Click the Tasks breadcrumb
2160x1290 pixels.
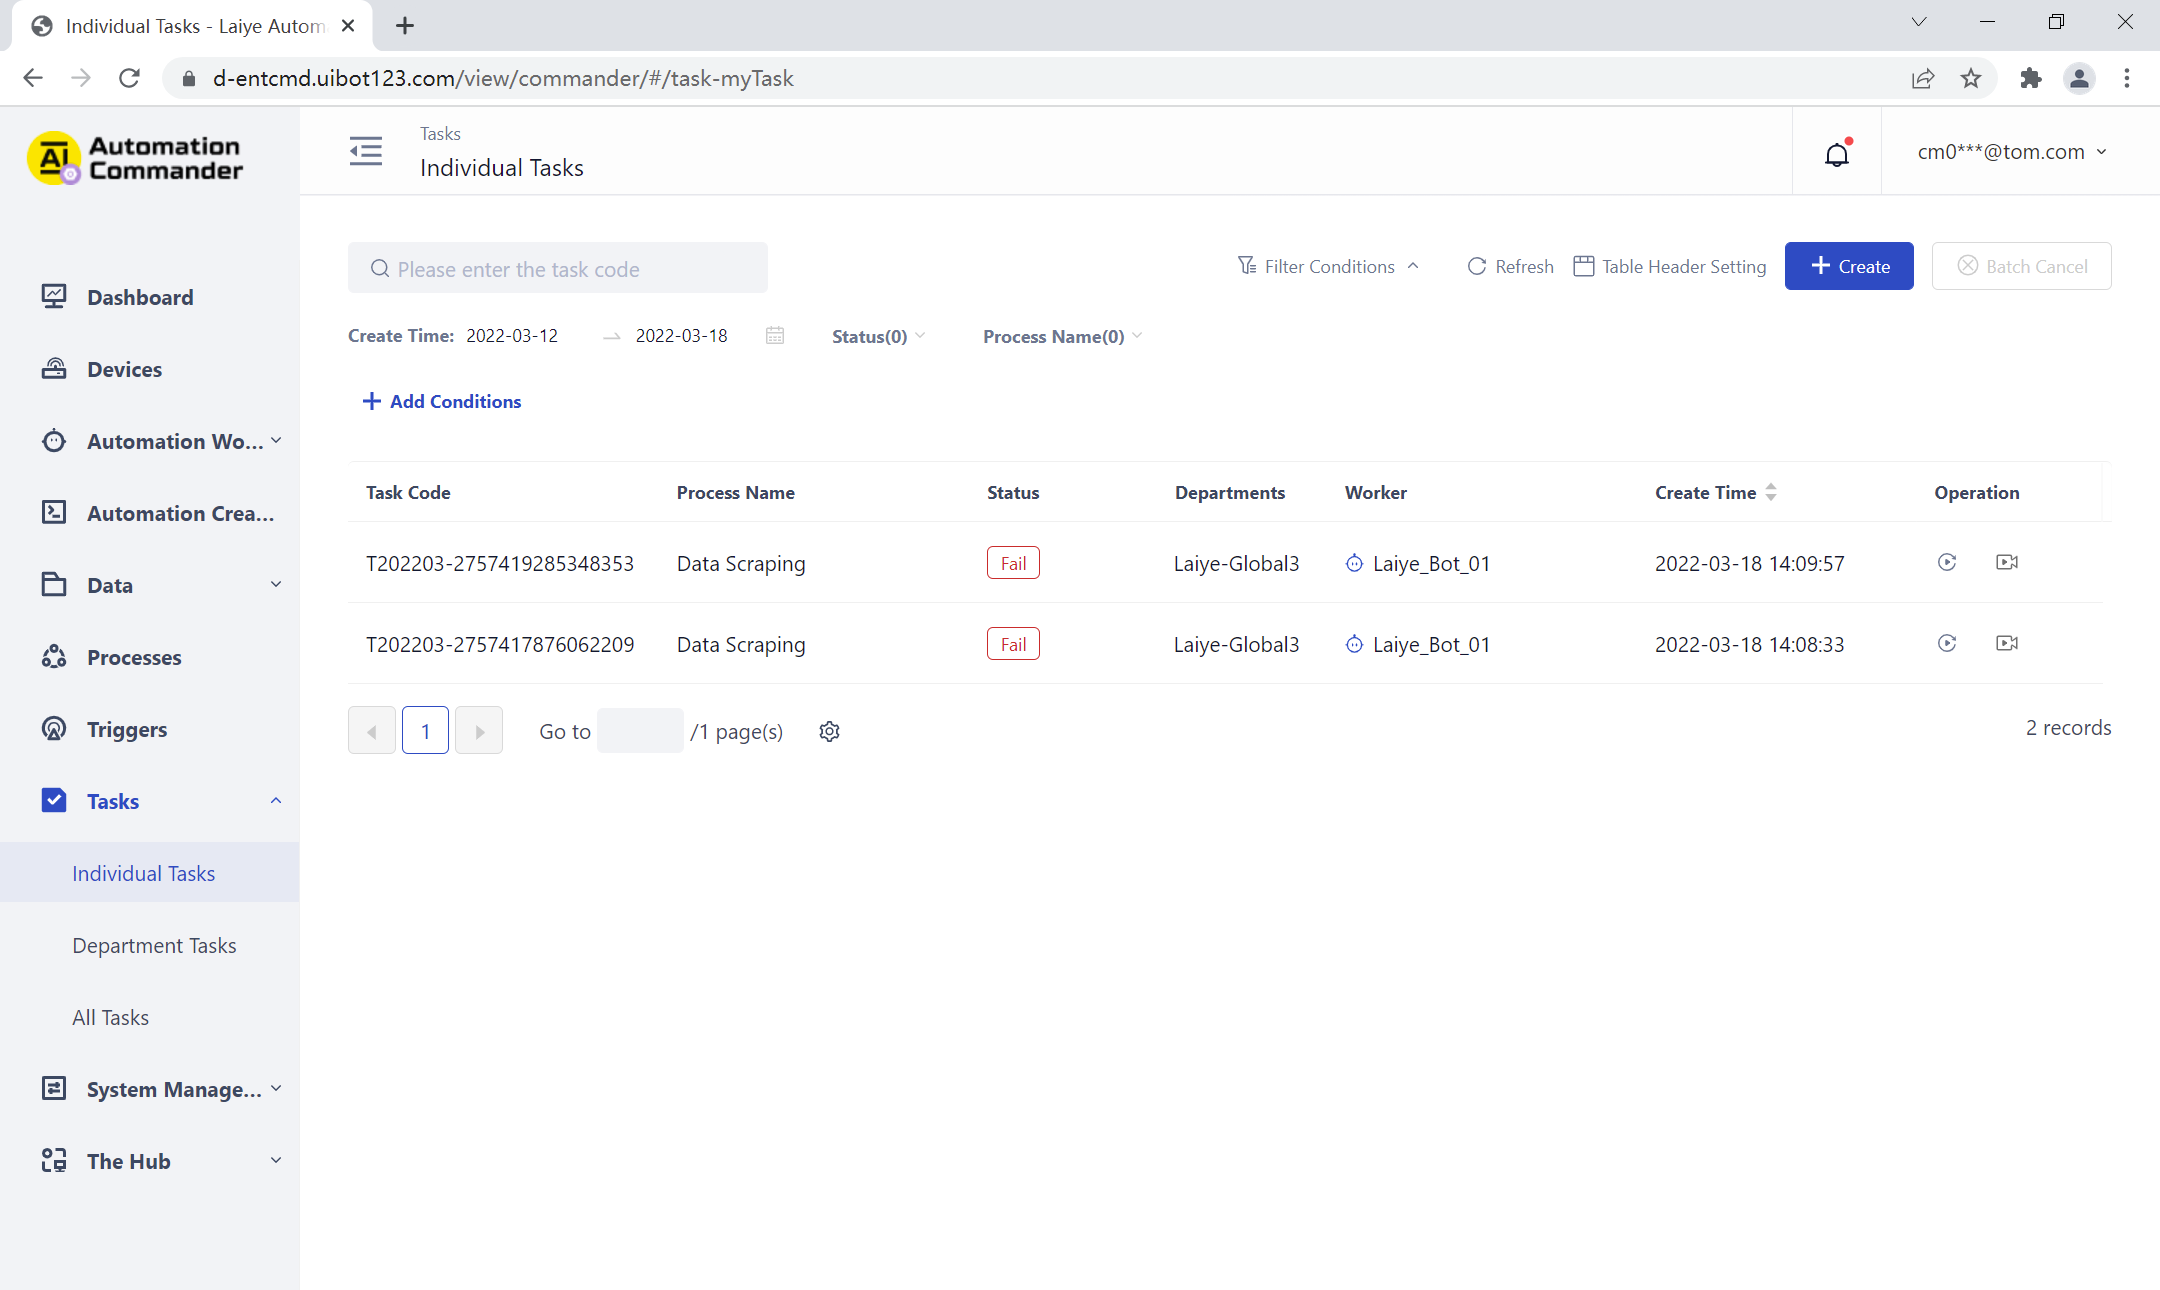pos(440,133)
